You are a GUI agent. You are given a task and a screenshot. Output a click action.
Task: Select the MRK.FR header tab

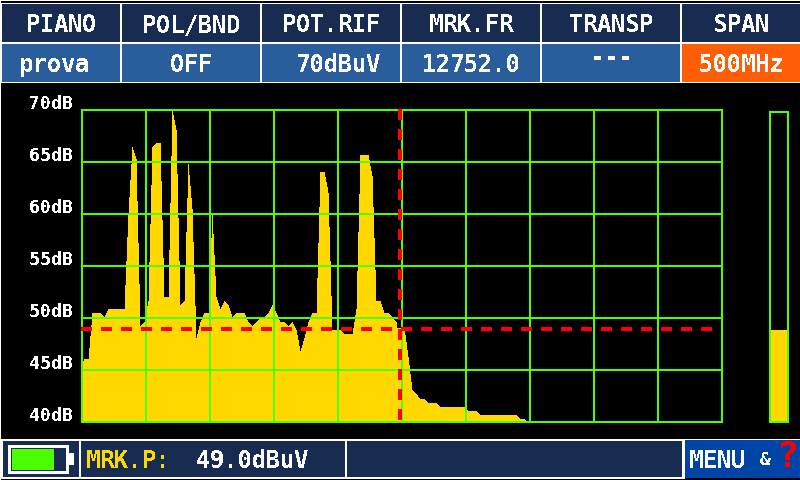coord(471,23)
